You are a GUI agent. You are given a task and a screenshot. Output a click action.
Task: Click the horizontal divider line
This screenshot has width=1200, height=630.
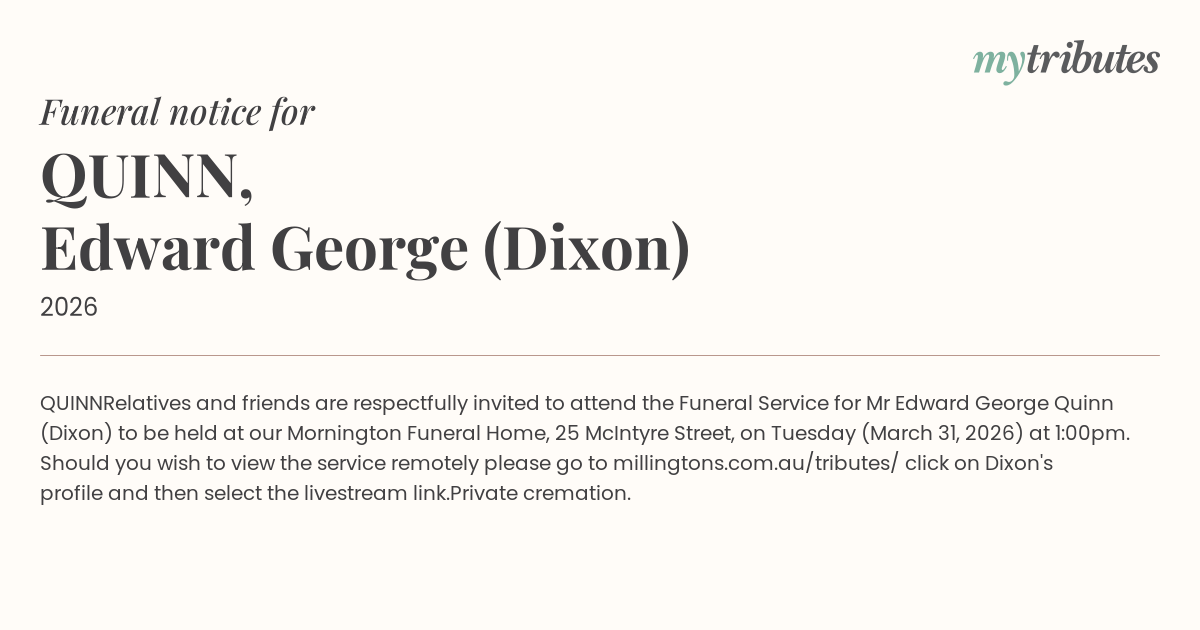(x=600, y=355)
